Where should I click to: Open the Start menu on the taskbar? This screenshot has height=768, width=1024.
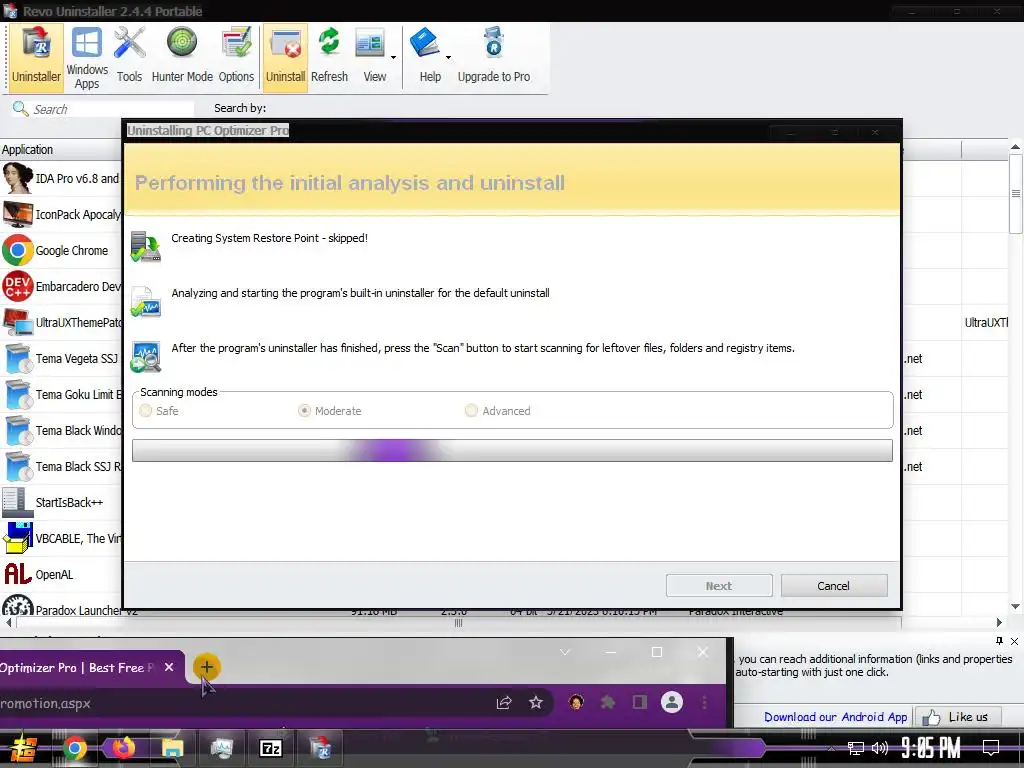(x=24, y=748)
